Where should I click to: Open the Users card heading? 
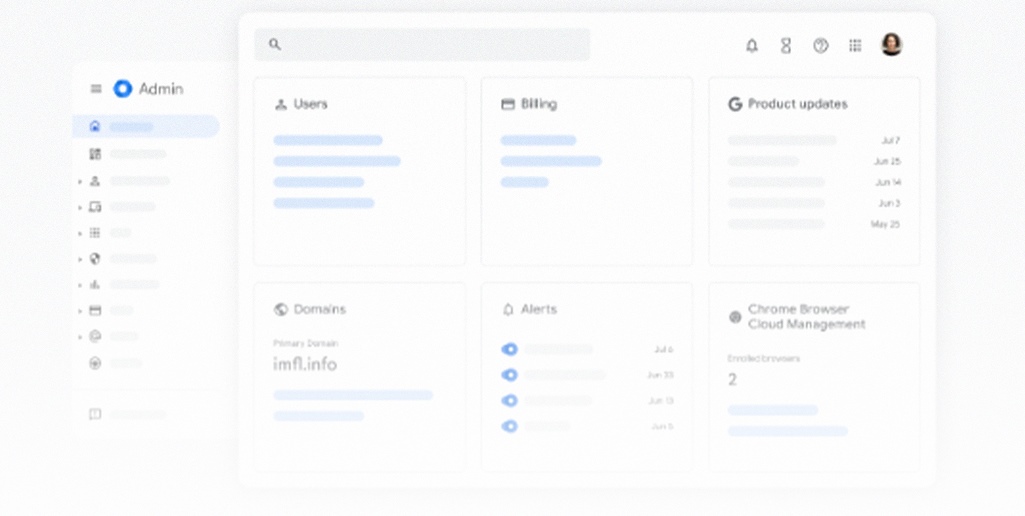pyautogui.click(x=310, y=104)
